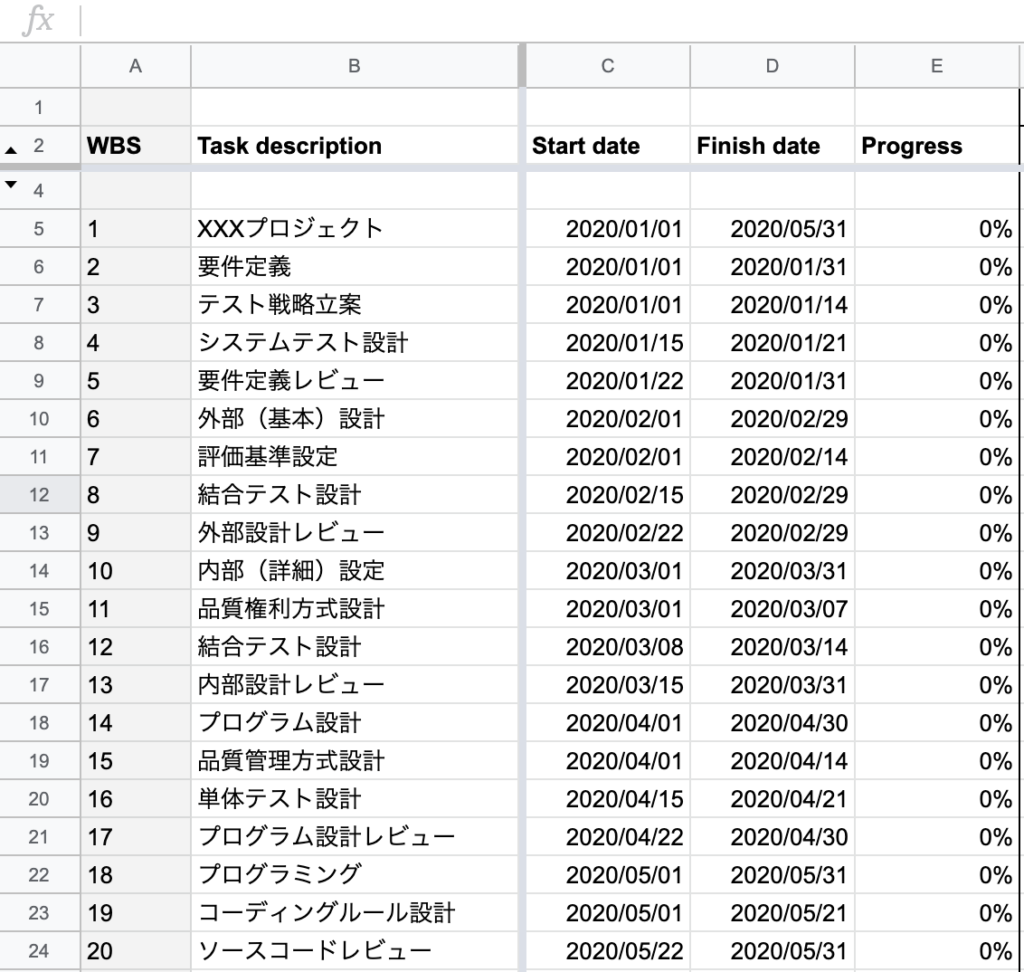Image resolution: width=1024 pixels, height=972 pixels.
Task: Select the 要件定義 task cell in row 6
Action: (354, 267)
